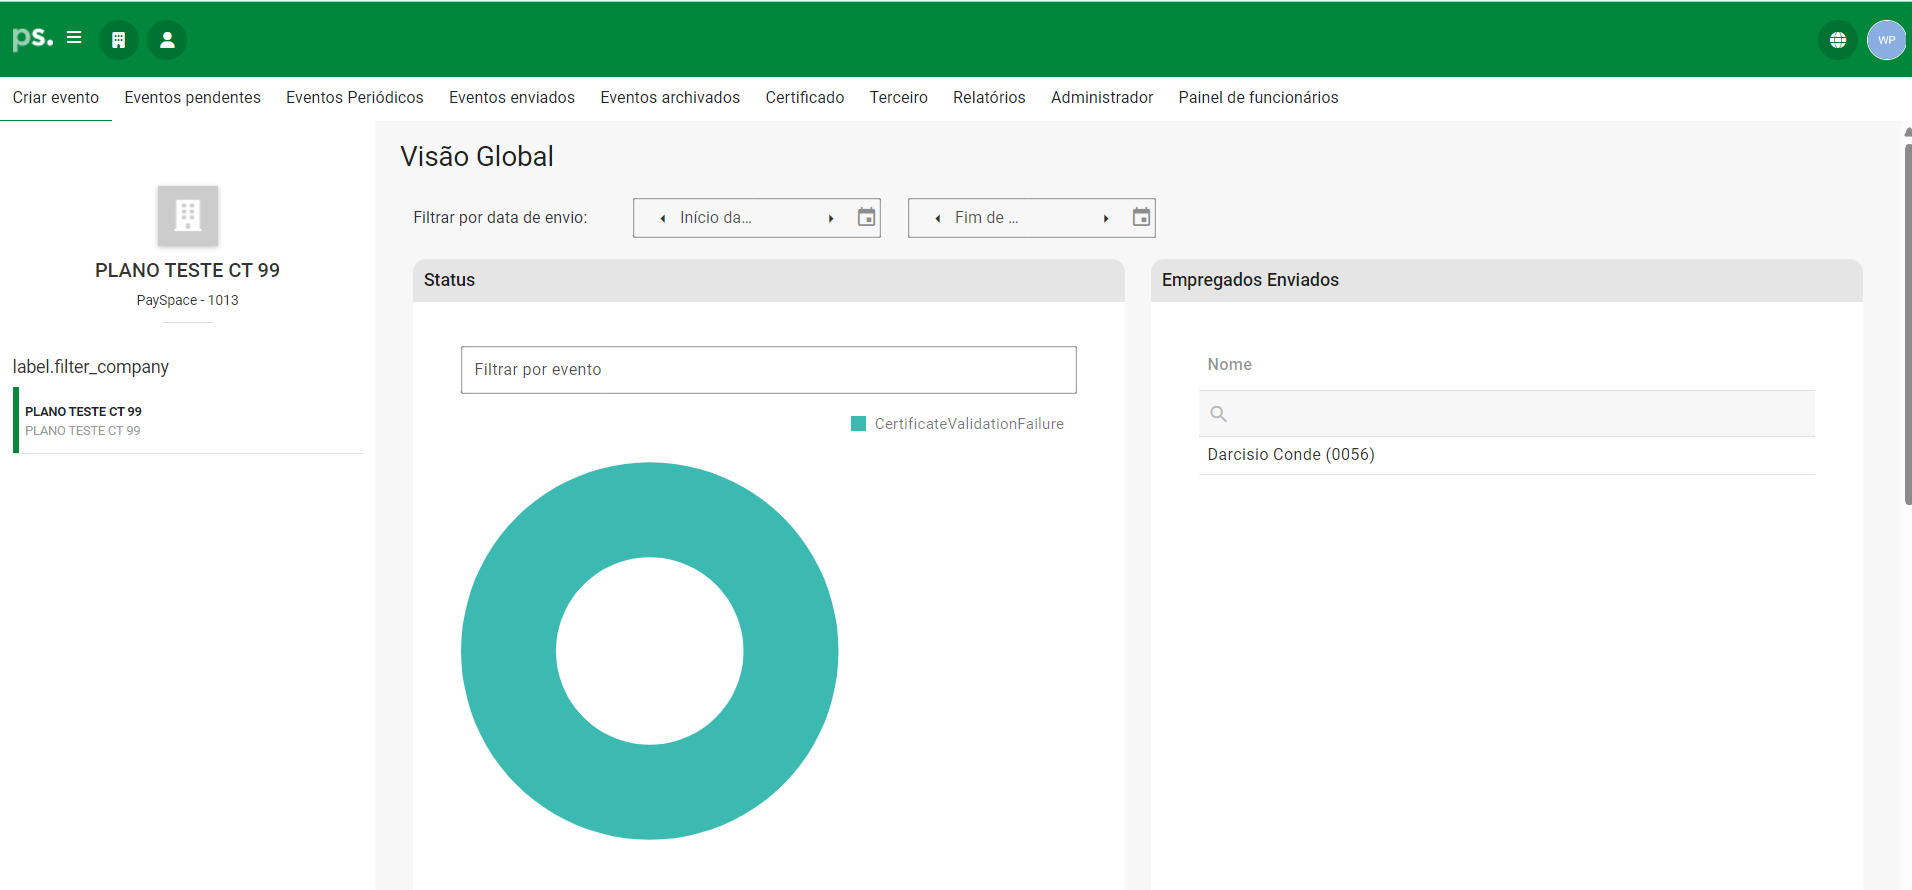
Task: Switch to Eventos pendentes tab
Action: 192,98
